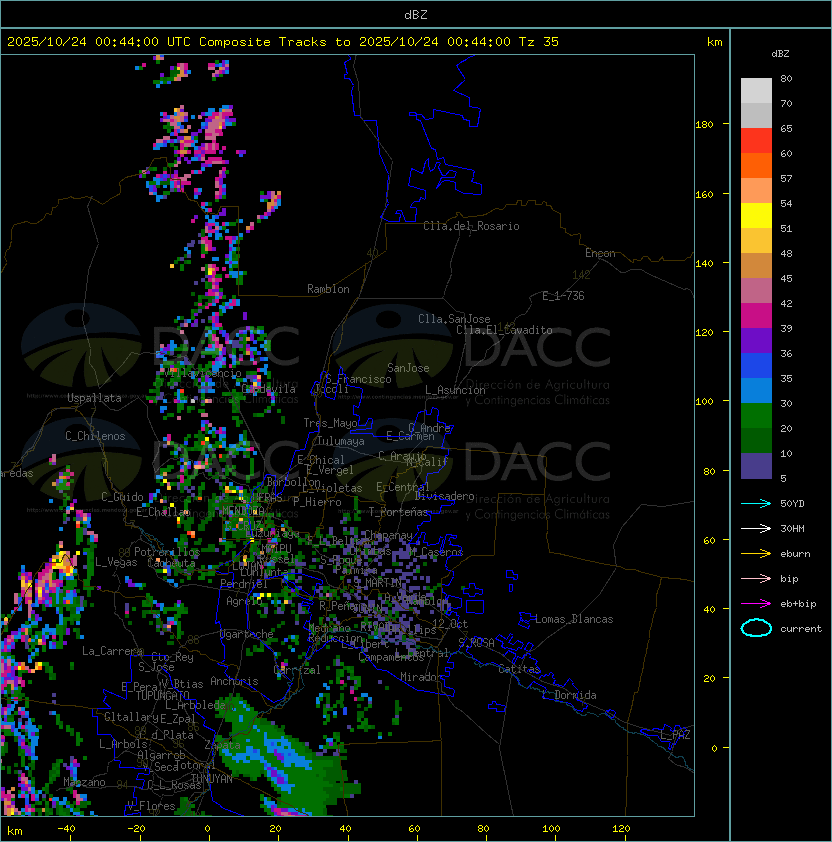Screen dimensions: 832x842
Task: Click the white 30HM track arrow in legend
Action: [x=756, y=528]
